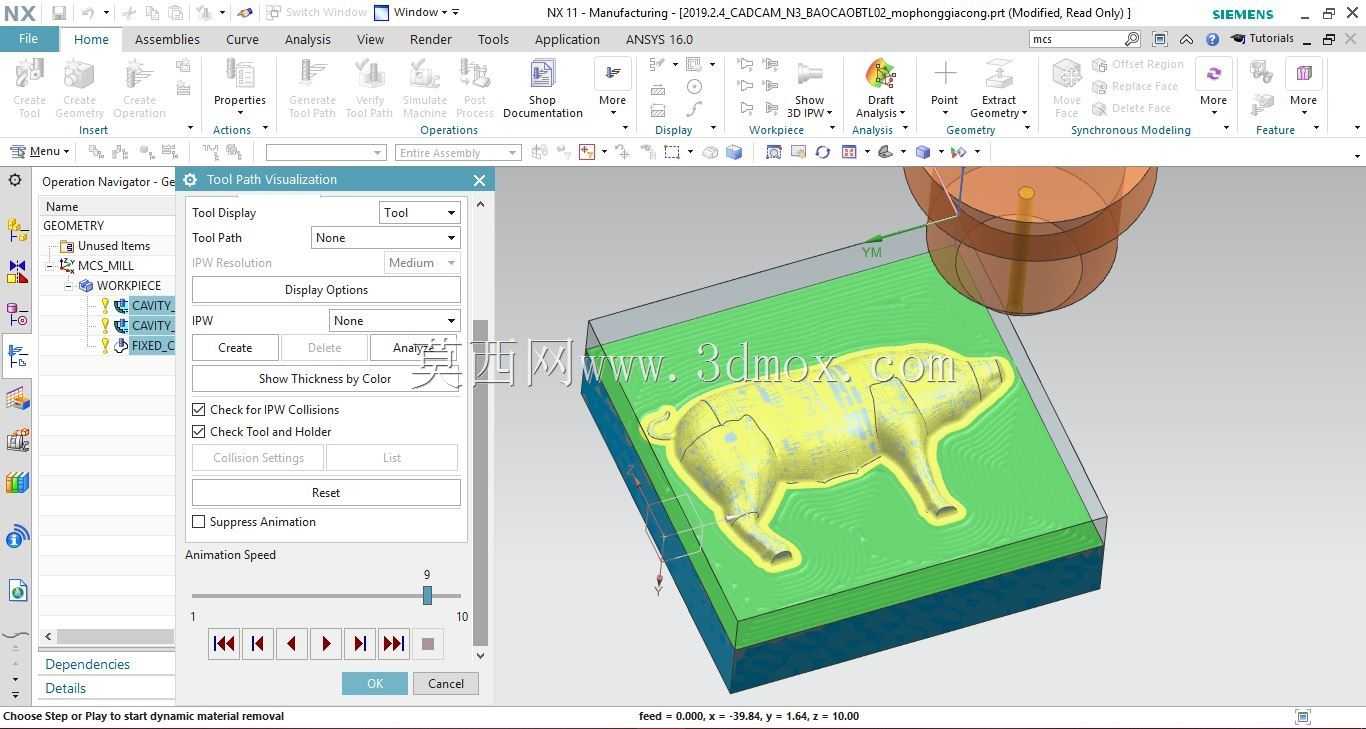Click the Animation Speed slider handle
The height and width of the screenshot is (729, 1366).
pyautogui.click(x=427, y=596)
